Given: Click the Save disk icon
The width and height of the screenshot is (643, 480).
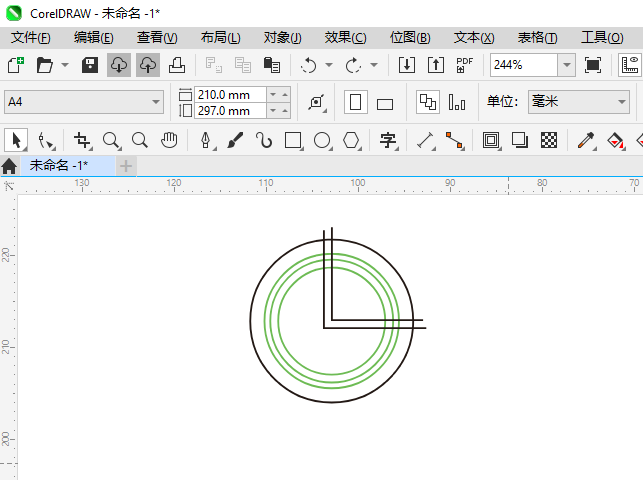Looking at the screenshot, I should click(x=90, y=65).
